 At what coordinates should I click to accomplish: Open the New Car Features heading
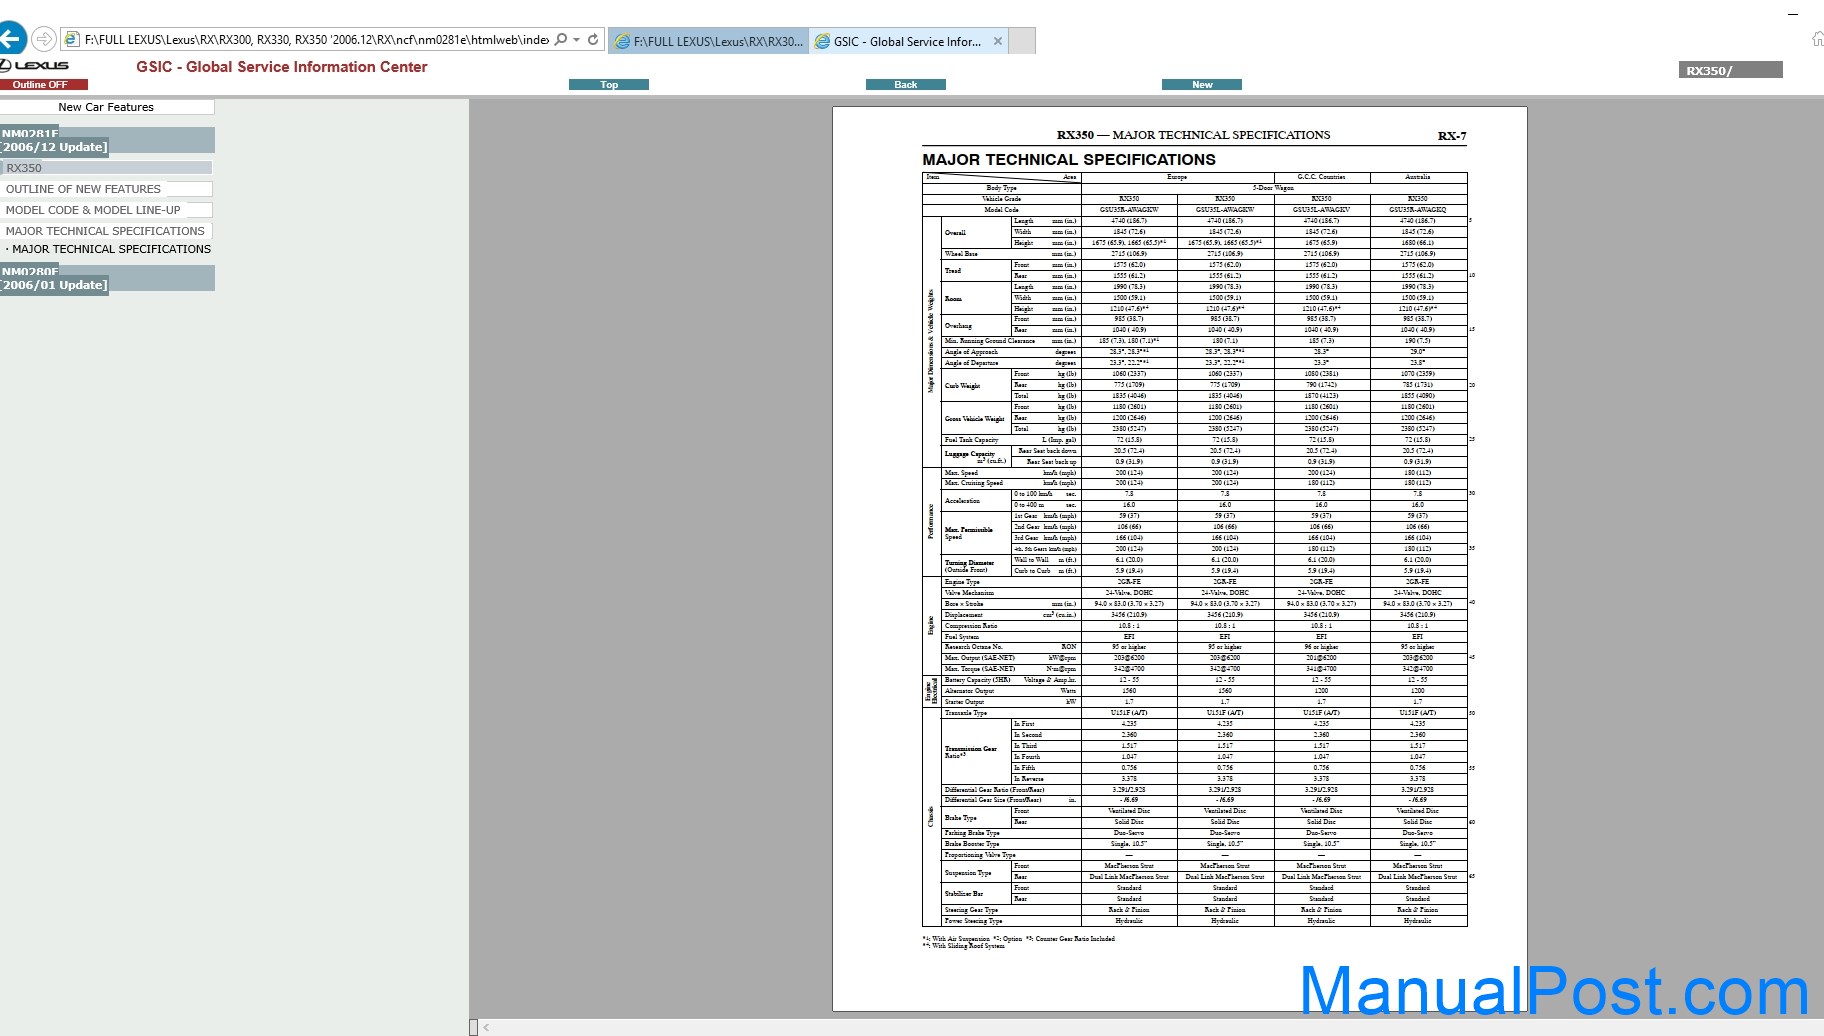(x=106, y=107)
